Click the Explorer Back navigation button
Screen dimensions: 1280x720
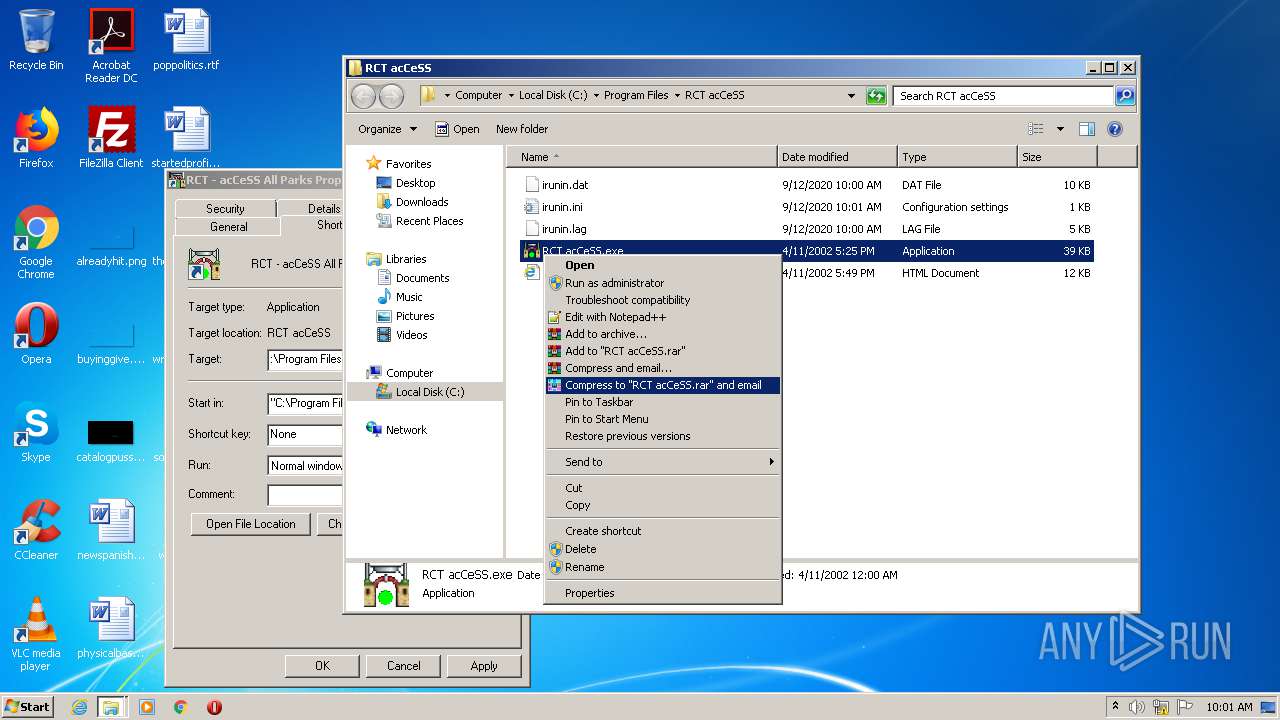point(364,96)
